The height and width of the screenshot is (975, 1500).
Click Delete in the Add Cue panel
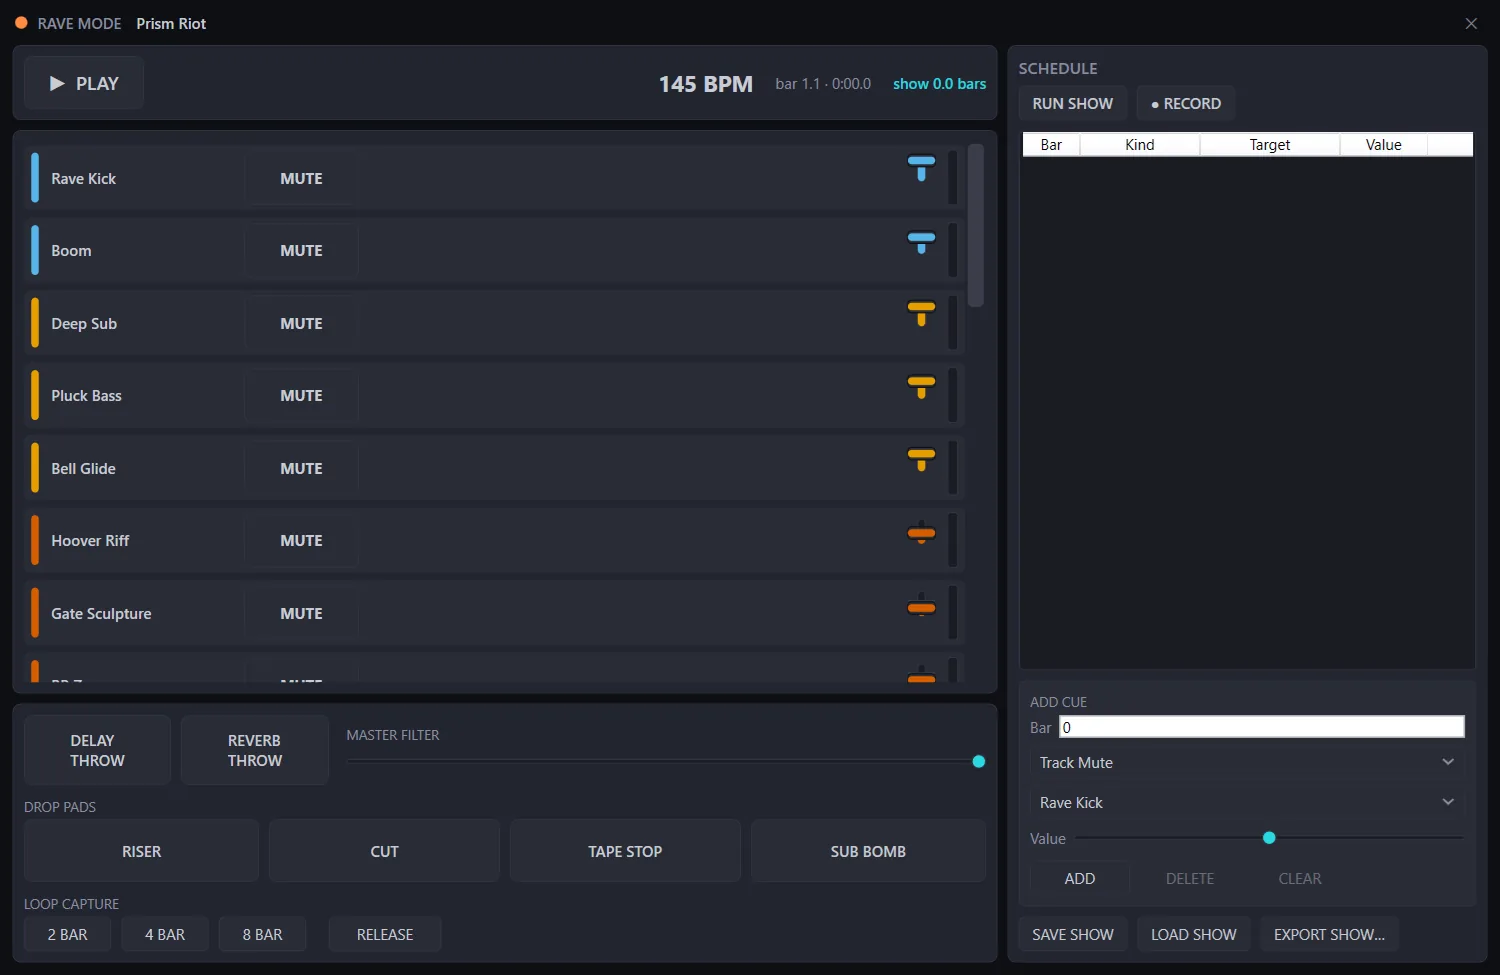(1190, 878)
